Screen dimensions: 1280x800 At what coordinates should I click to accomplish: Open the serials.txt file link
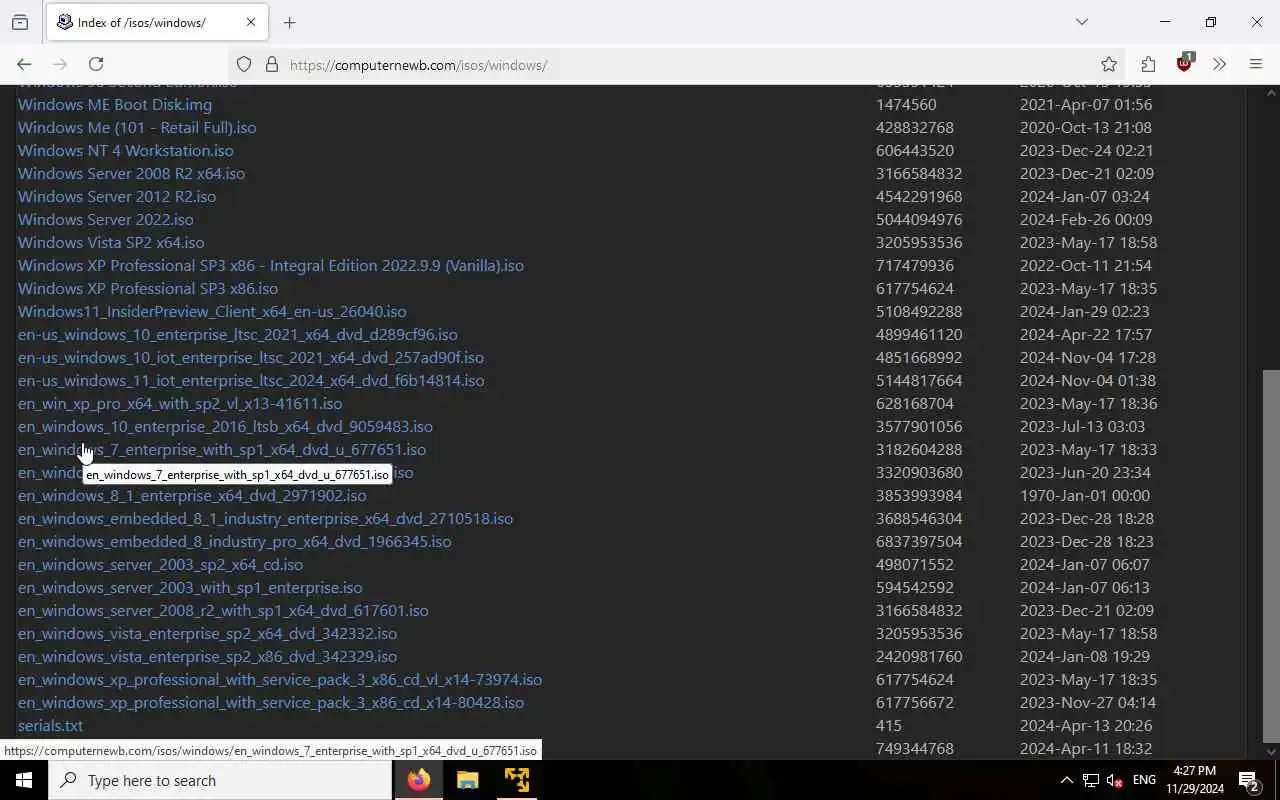[x=50, y=725]
